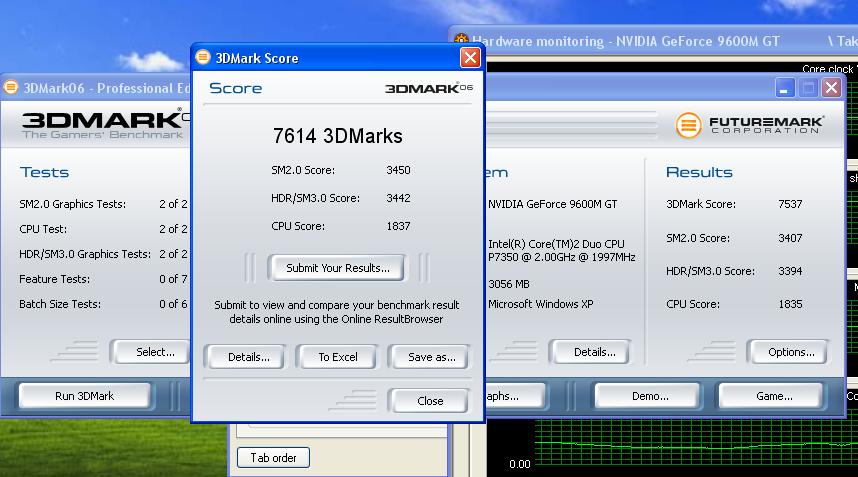Screen dimensions: 858x477
Task: Minimize the 3DMark06 main window
Action: (x=785, y=88)
